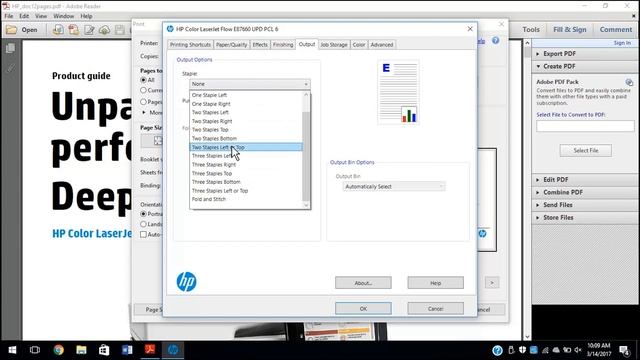Open the attachments paperclip panel icon
Viewport: 640px width, 360px height.
pos(11,68)
